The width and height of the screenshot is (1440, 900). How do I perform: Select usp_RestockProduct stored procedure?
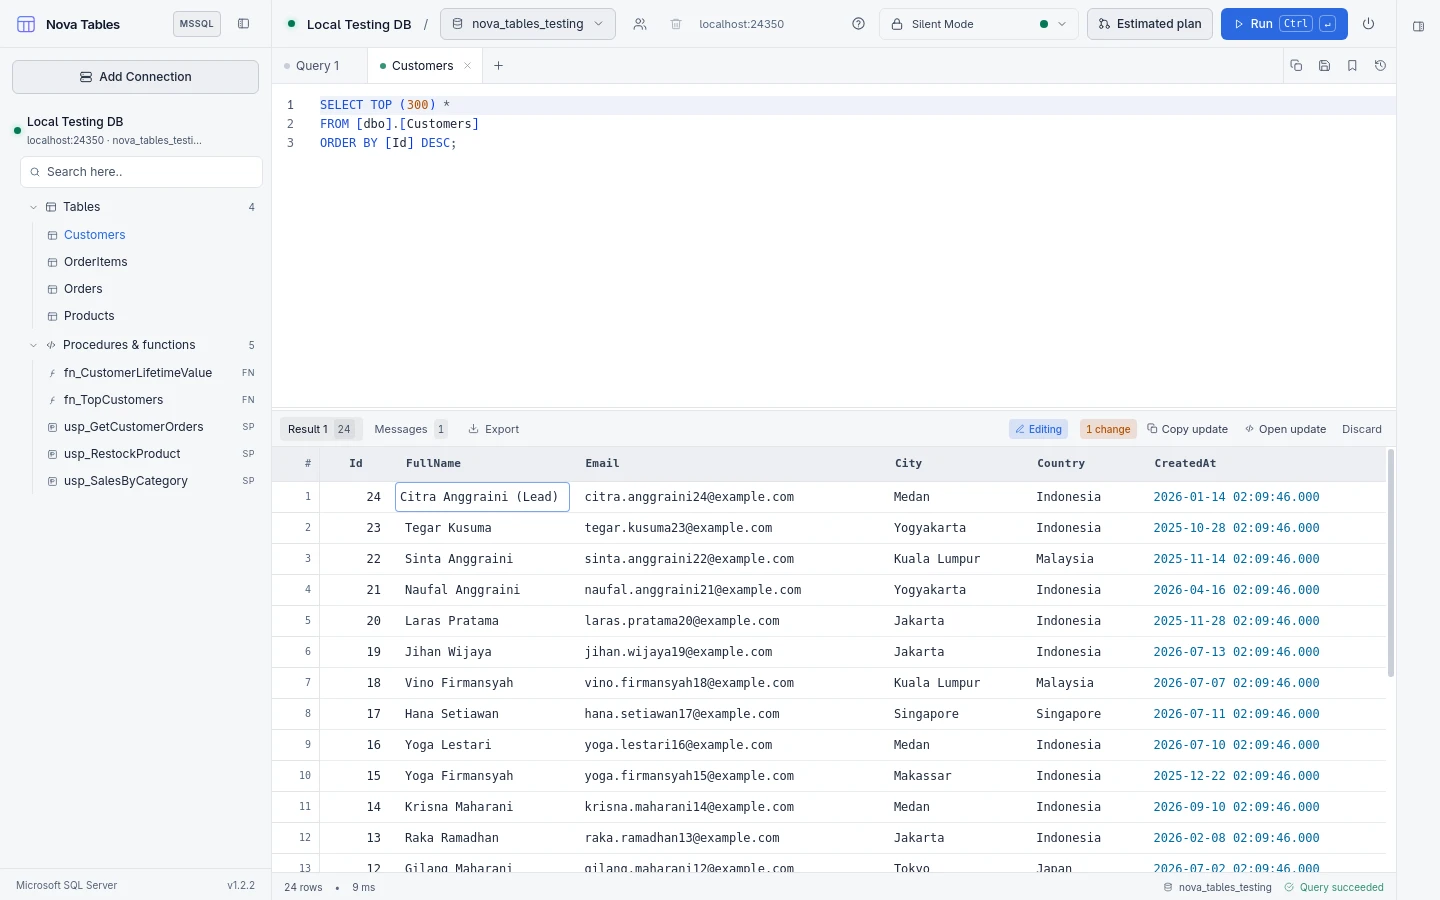click(122, 454)
